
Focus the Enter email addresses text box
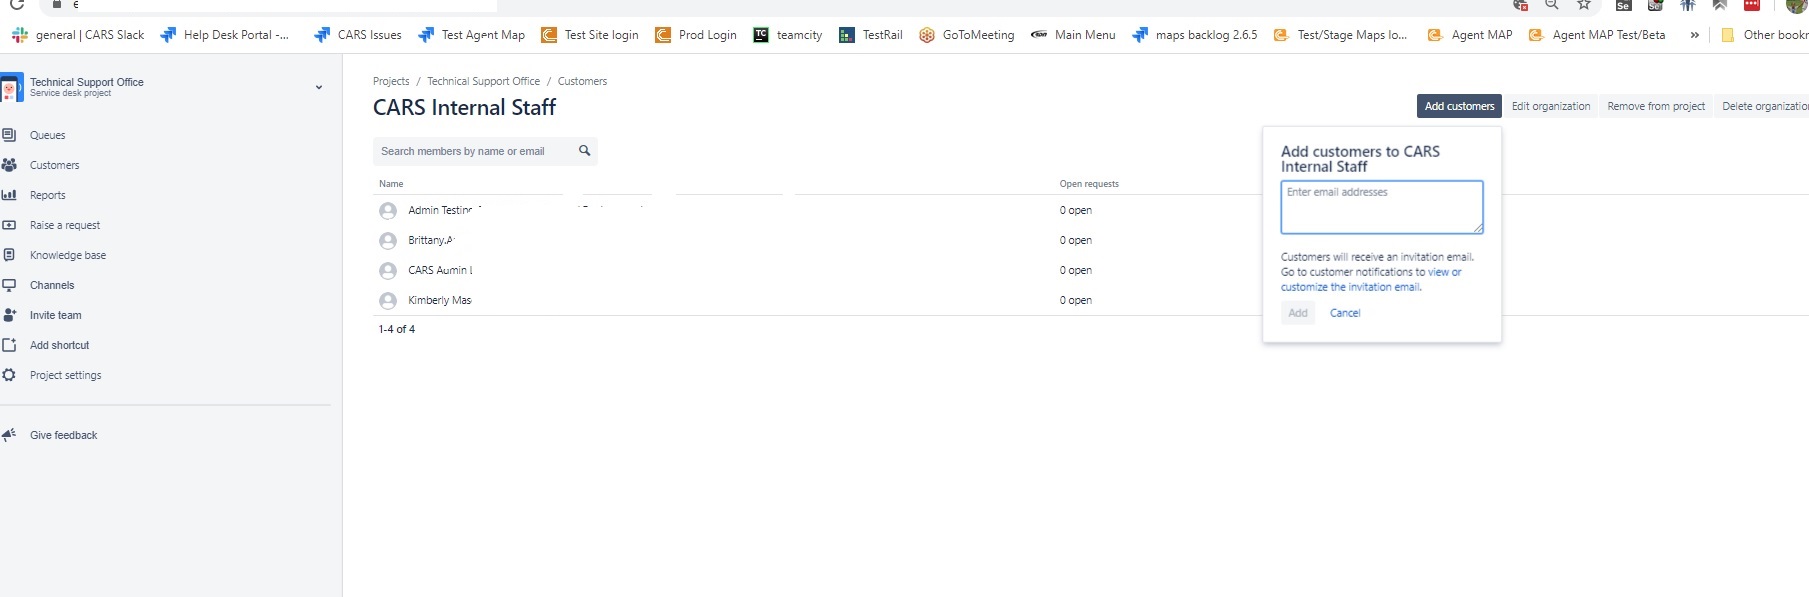click(1382, 207)
